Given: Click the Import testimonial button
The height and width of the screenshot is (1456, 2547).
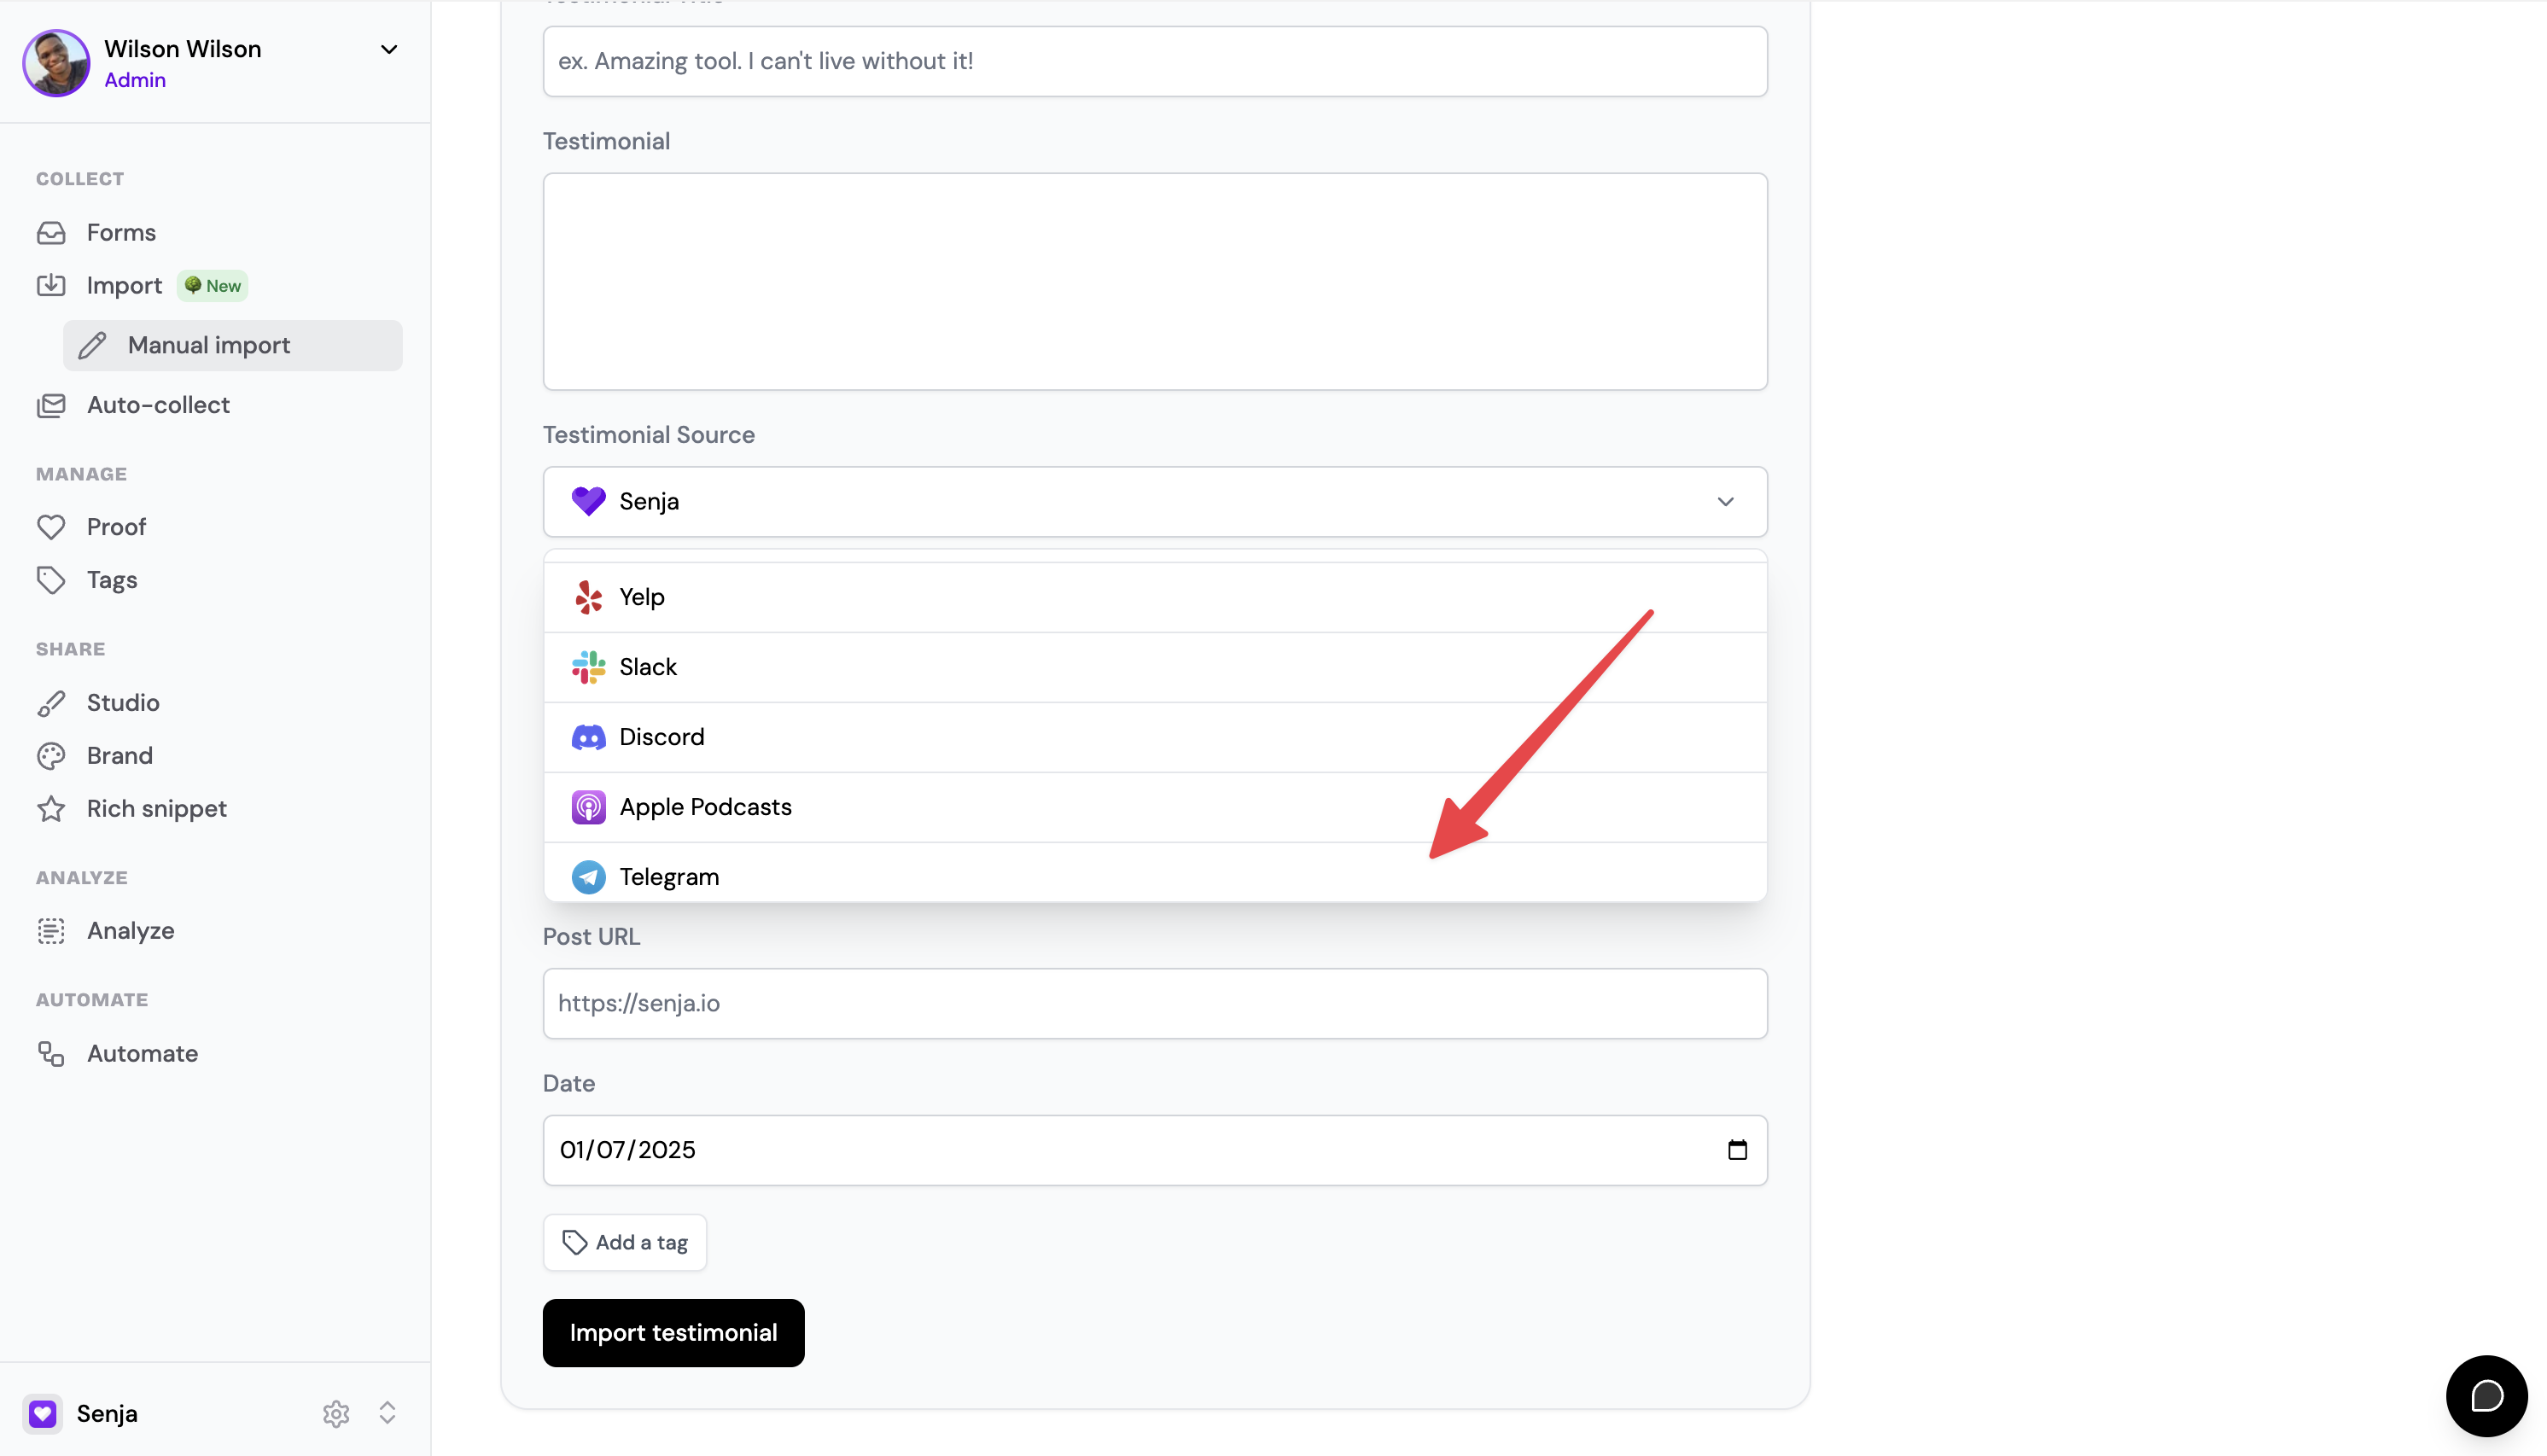Looking at the screenshot, I should (673, 1333).
